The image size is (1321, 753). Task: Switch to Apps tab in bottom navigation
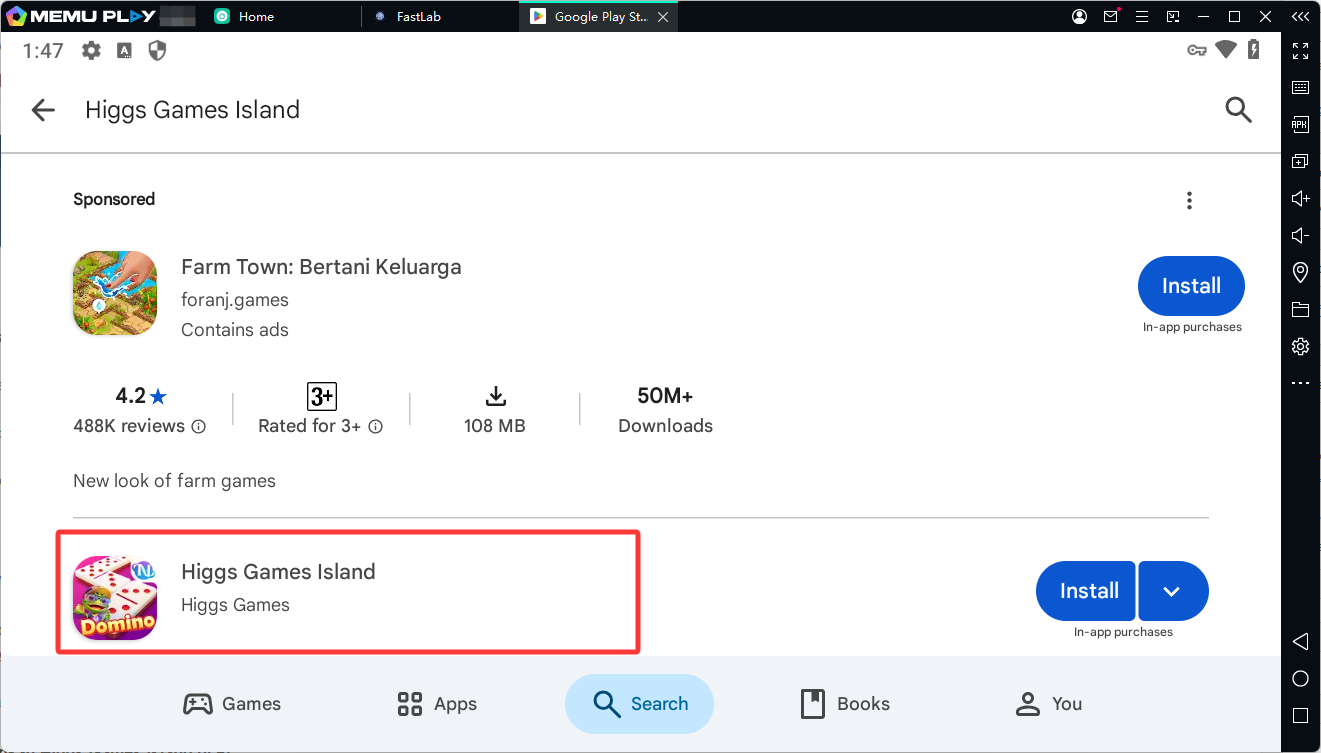pyautogui.click(x=437, y=704)
